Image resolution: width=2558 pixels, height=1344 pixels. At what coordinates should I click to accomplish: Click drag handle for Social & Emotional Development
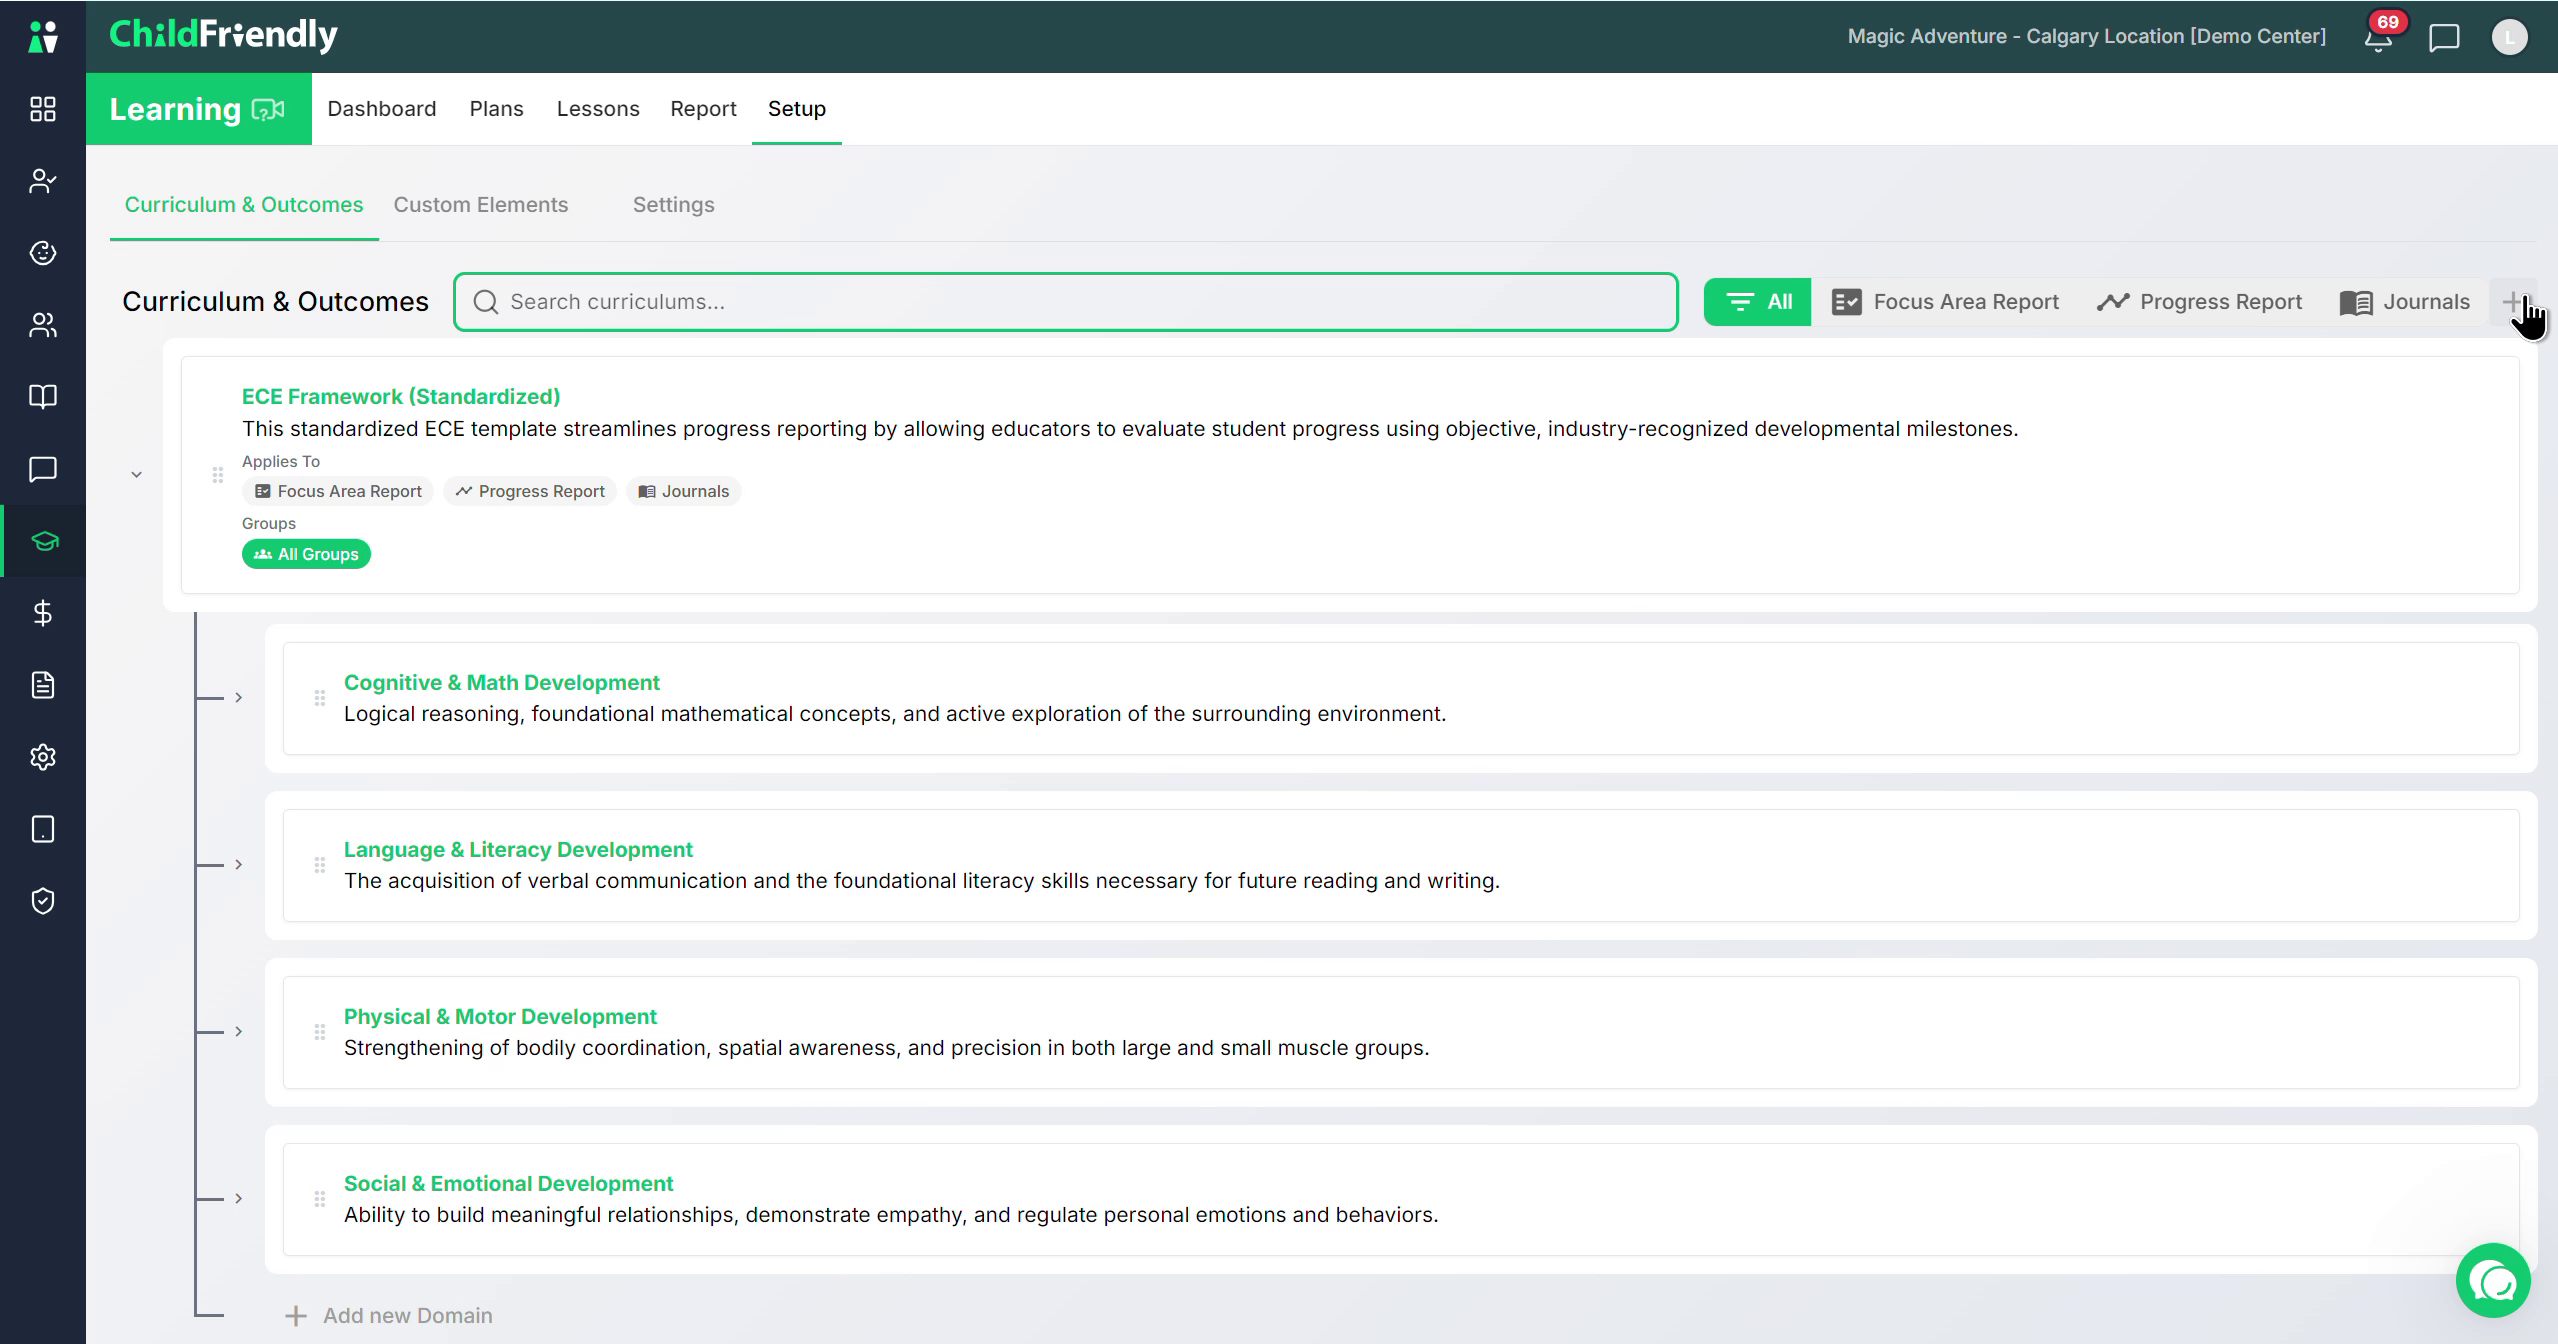click(319, 1199)
